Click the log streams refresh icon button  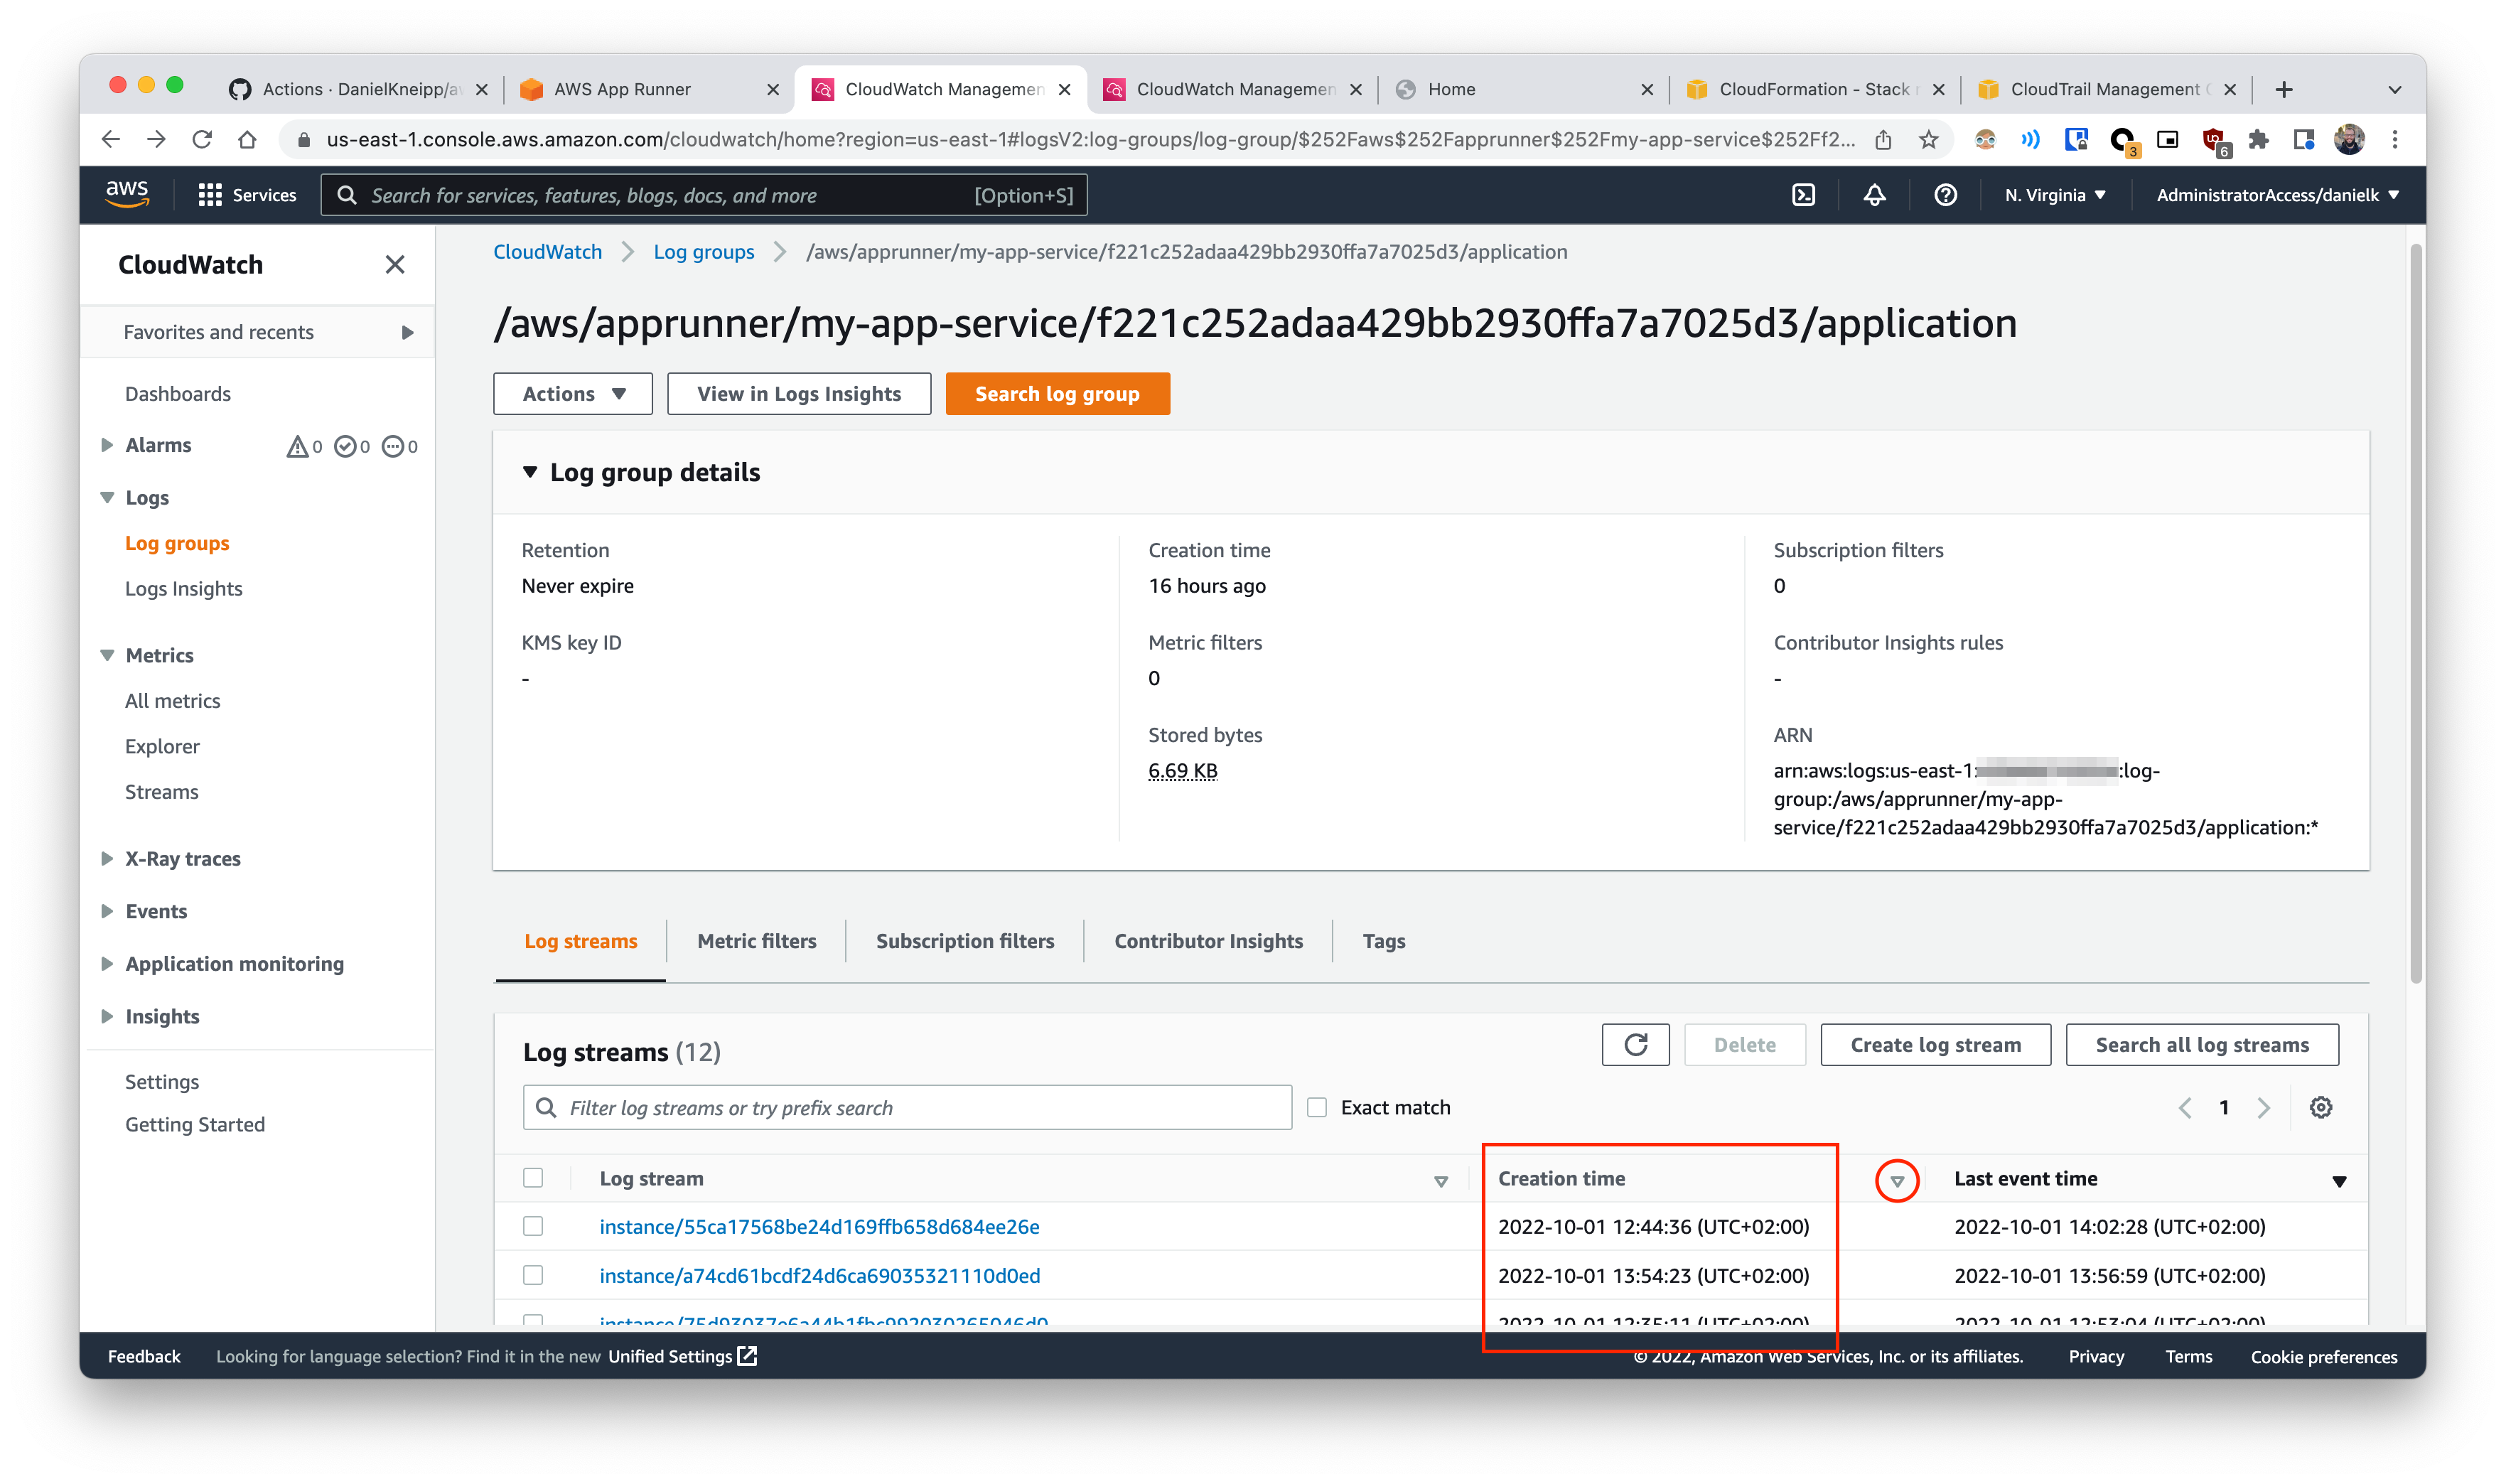click(x=1635, y=1045)
